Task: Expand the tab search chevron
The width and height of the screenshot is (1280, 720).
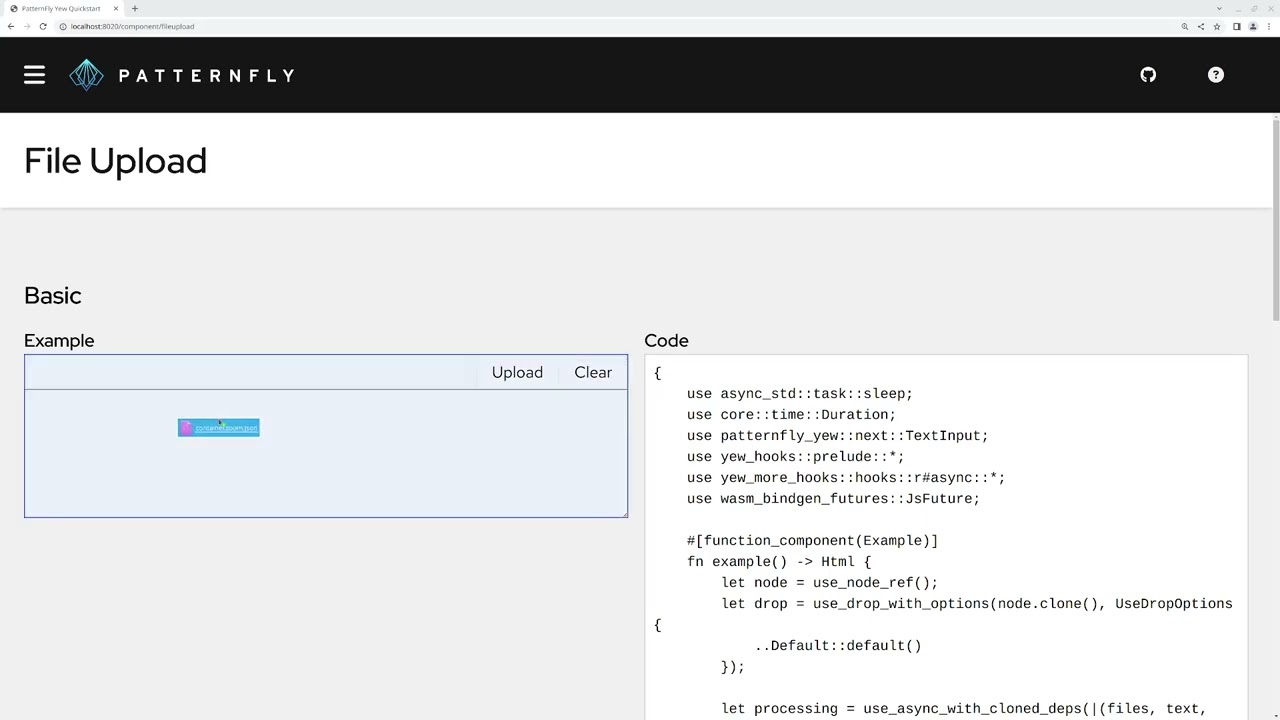Action: pyautogui.click(x=1219, y=8)
